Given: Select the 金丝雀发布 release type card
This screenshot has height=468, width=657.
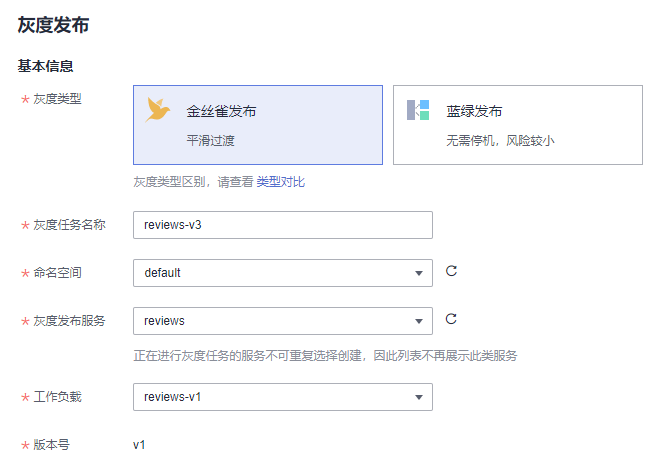Looking at the screenshot, I should 257,124.
